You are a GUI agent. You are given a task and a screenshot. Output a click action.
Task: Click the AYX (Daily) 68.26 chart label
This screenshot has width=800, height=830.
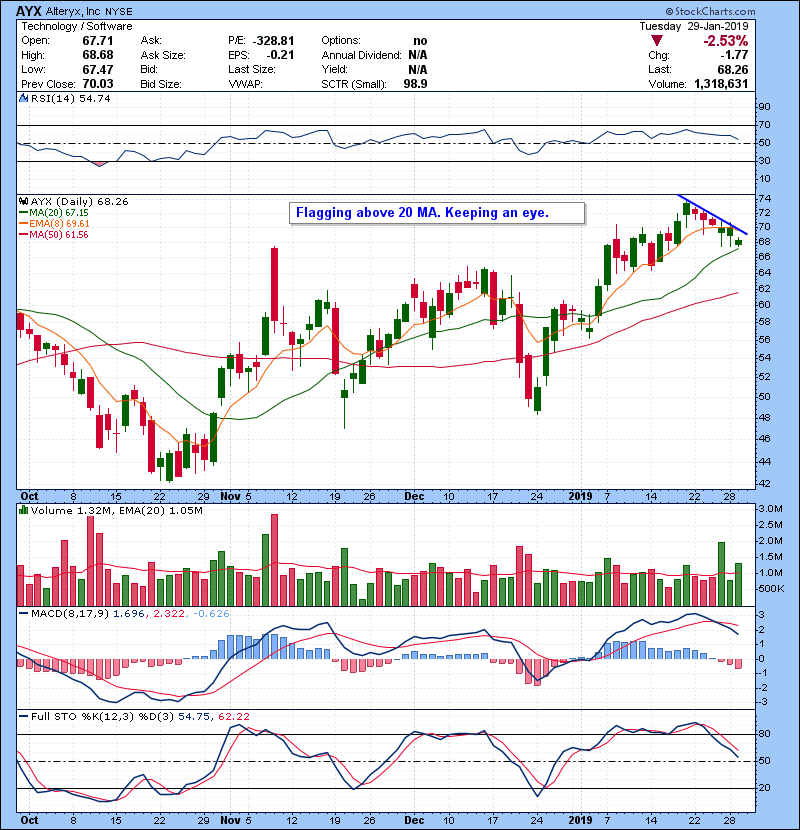coord(79,201)
